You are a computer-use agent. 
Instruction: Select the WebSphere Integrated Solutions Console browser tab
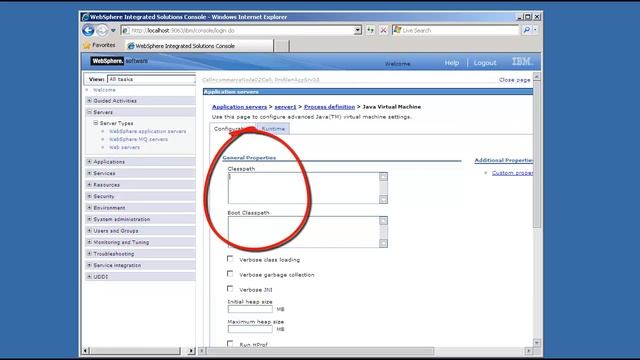[x=199, y=46]
